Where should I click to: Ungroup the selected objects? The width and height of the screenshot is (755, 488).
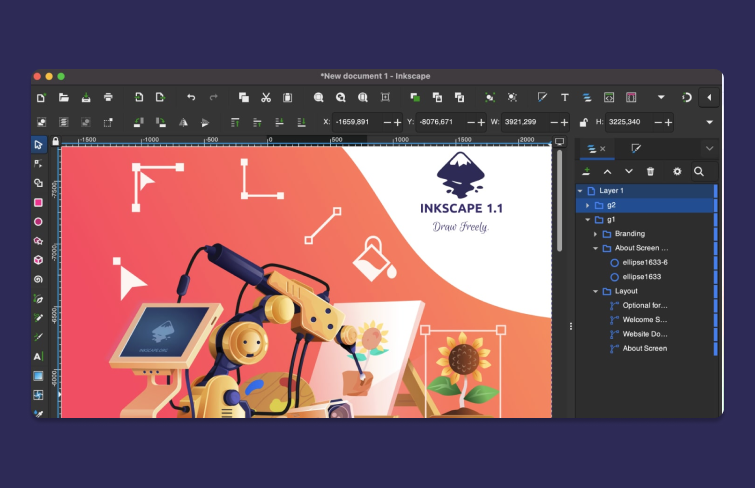pos(512,98)
